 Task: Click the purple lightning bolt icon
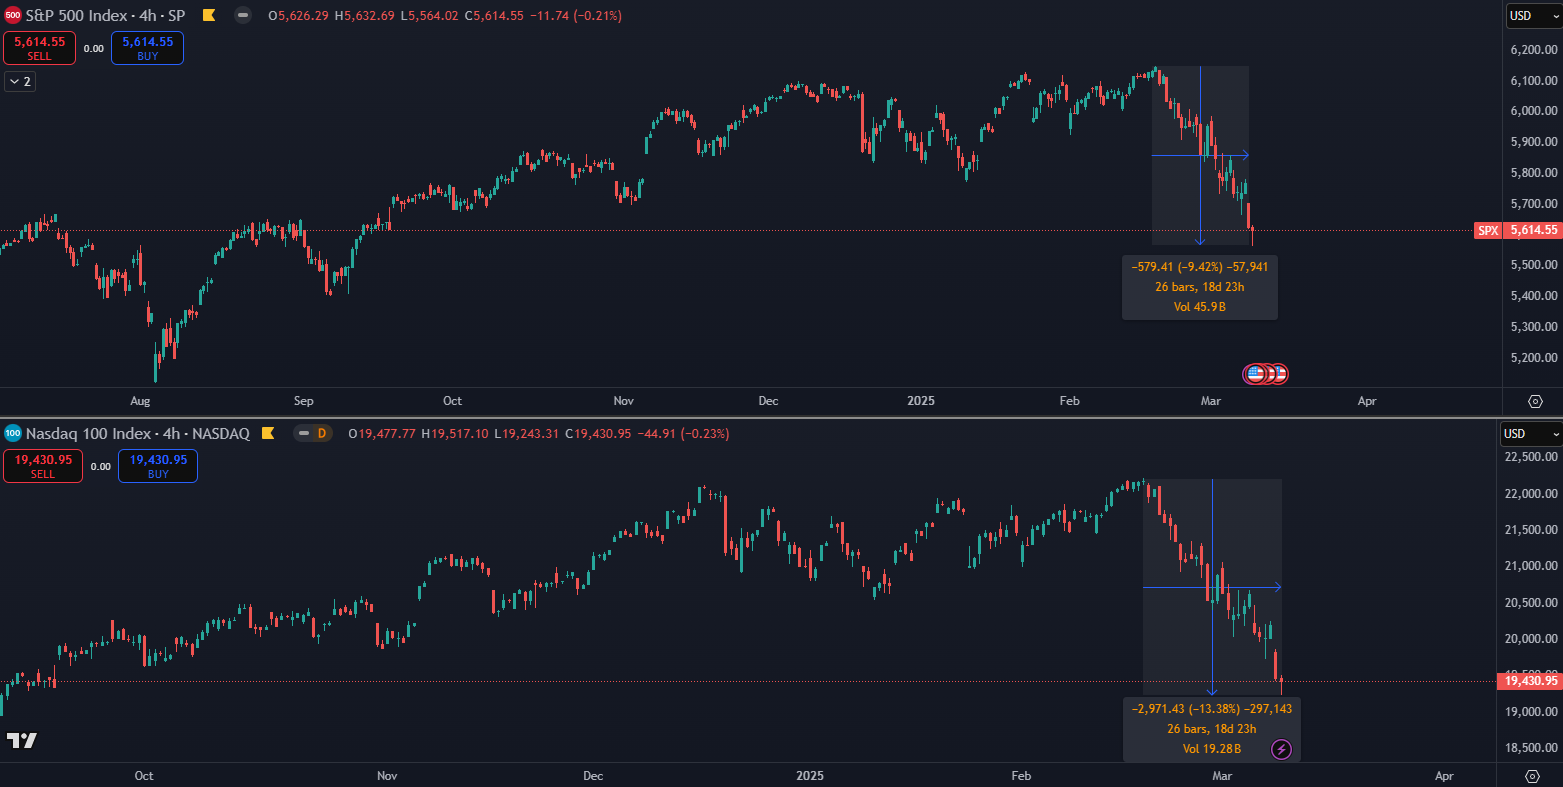click(x=1281, y=749)
